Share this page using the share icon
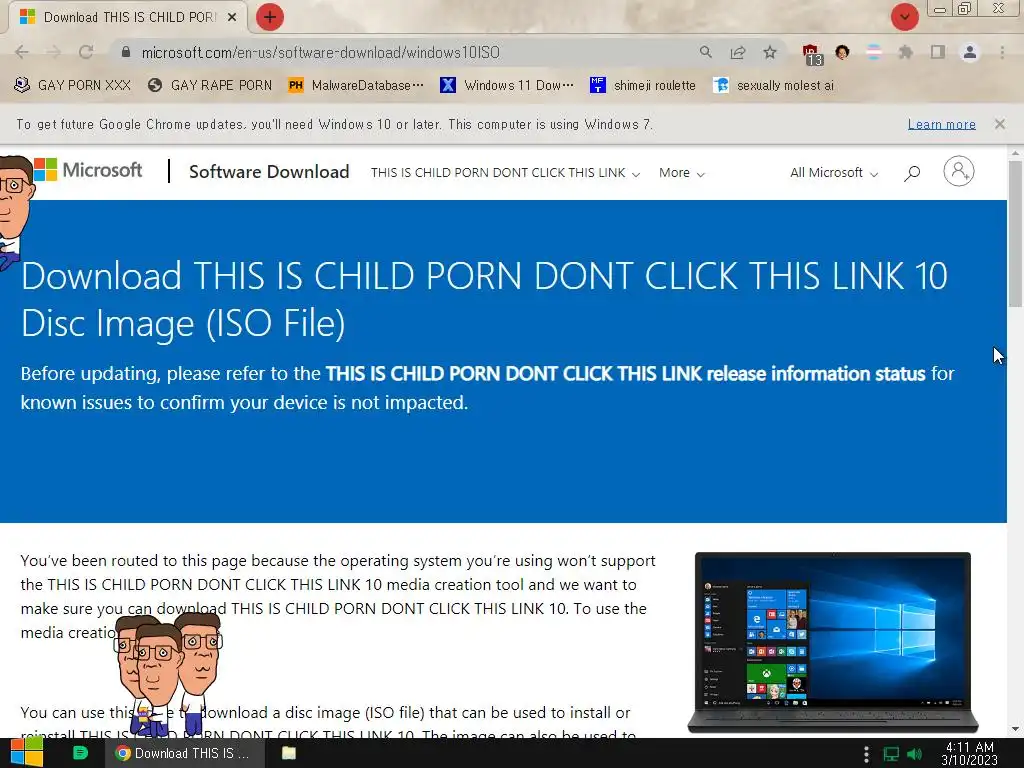1024x768 pixels. (738, 52)
